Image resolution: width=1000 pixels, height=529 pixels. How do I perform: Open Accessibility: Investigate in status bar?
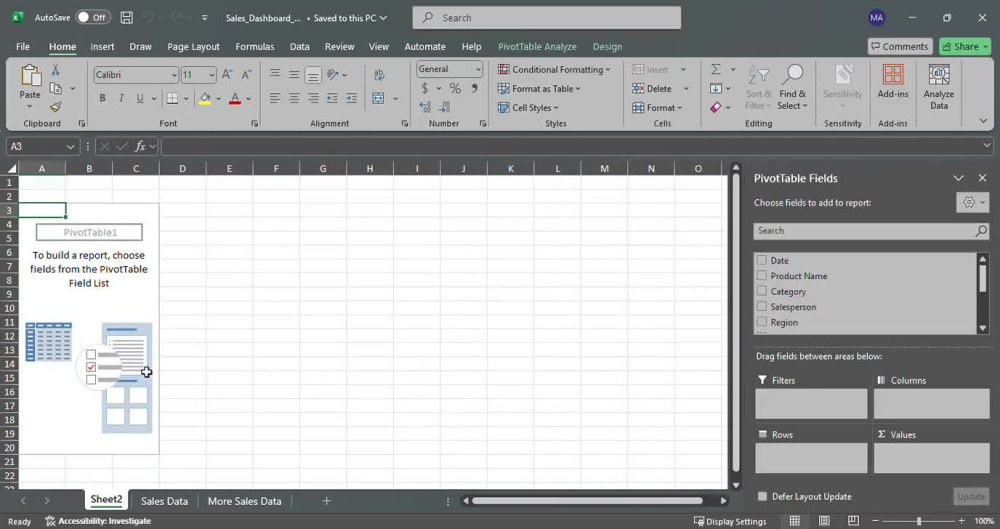point(98,521)
